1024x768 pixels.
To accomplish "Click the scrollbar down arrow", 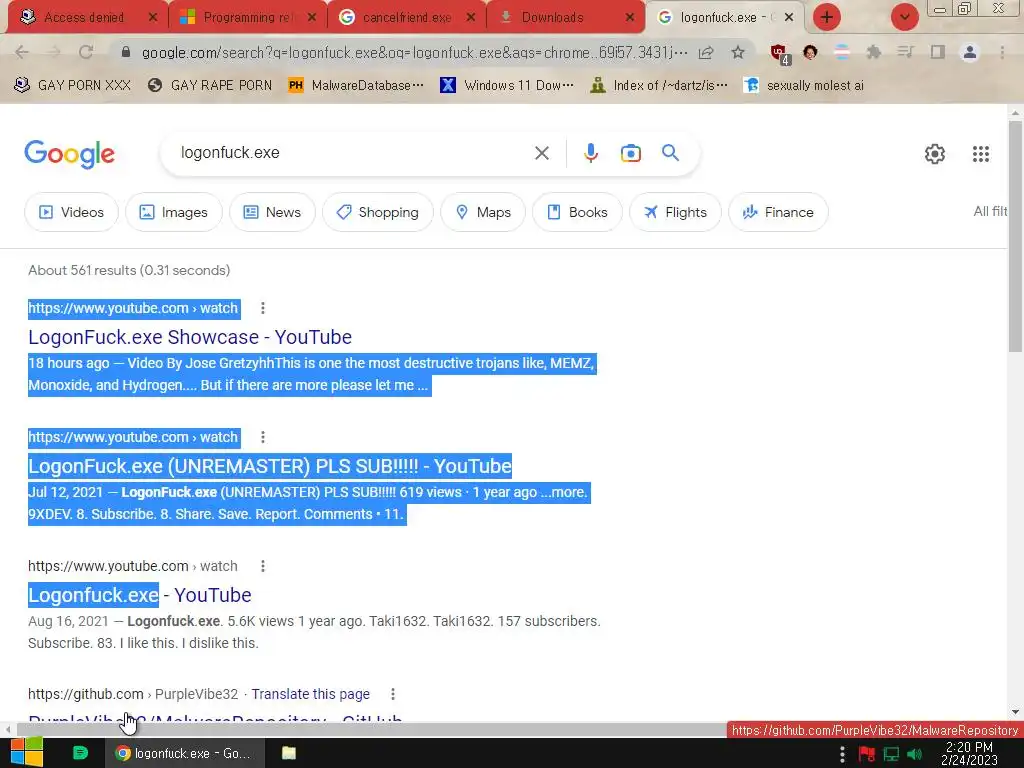I will (x=1015, y=712).
